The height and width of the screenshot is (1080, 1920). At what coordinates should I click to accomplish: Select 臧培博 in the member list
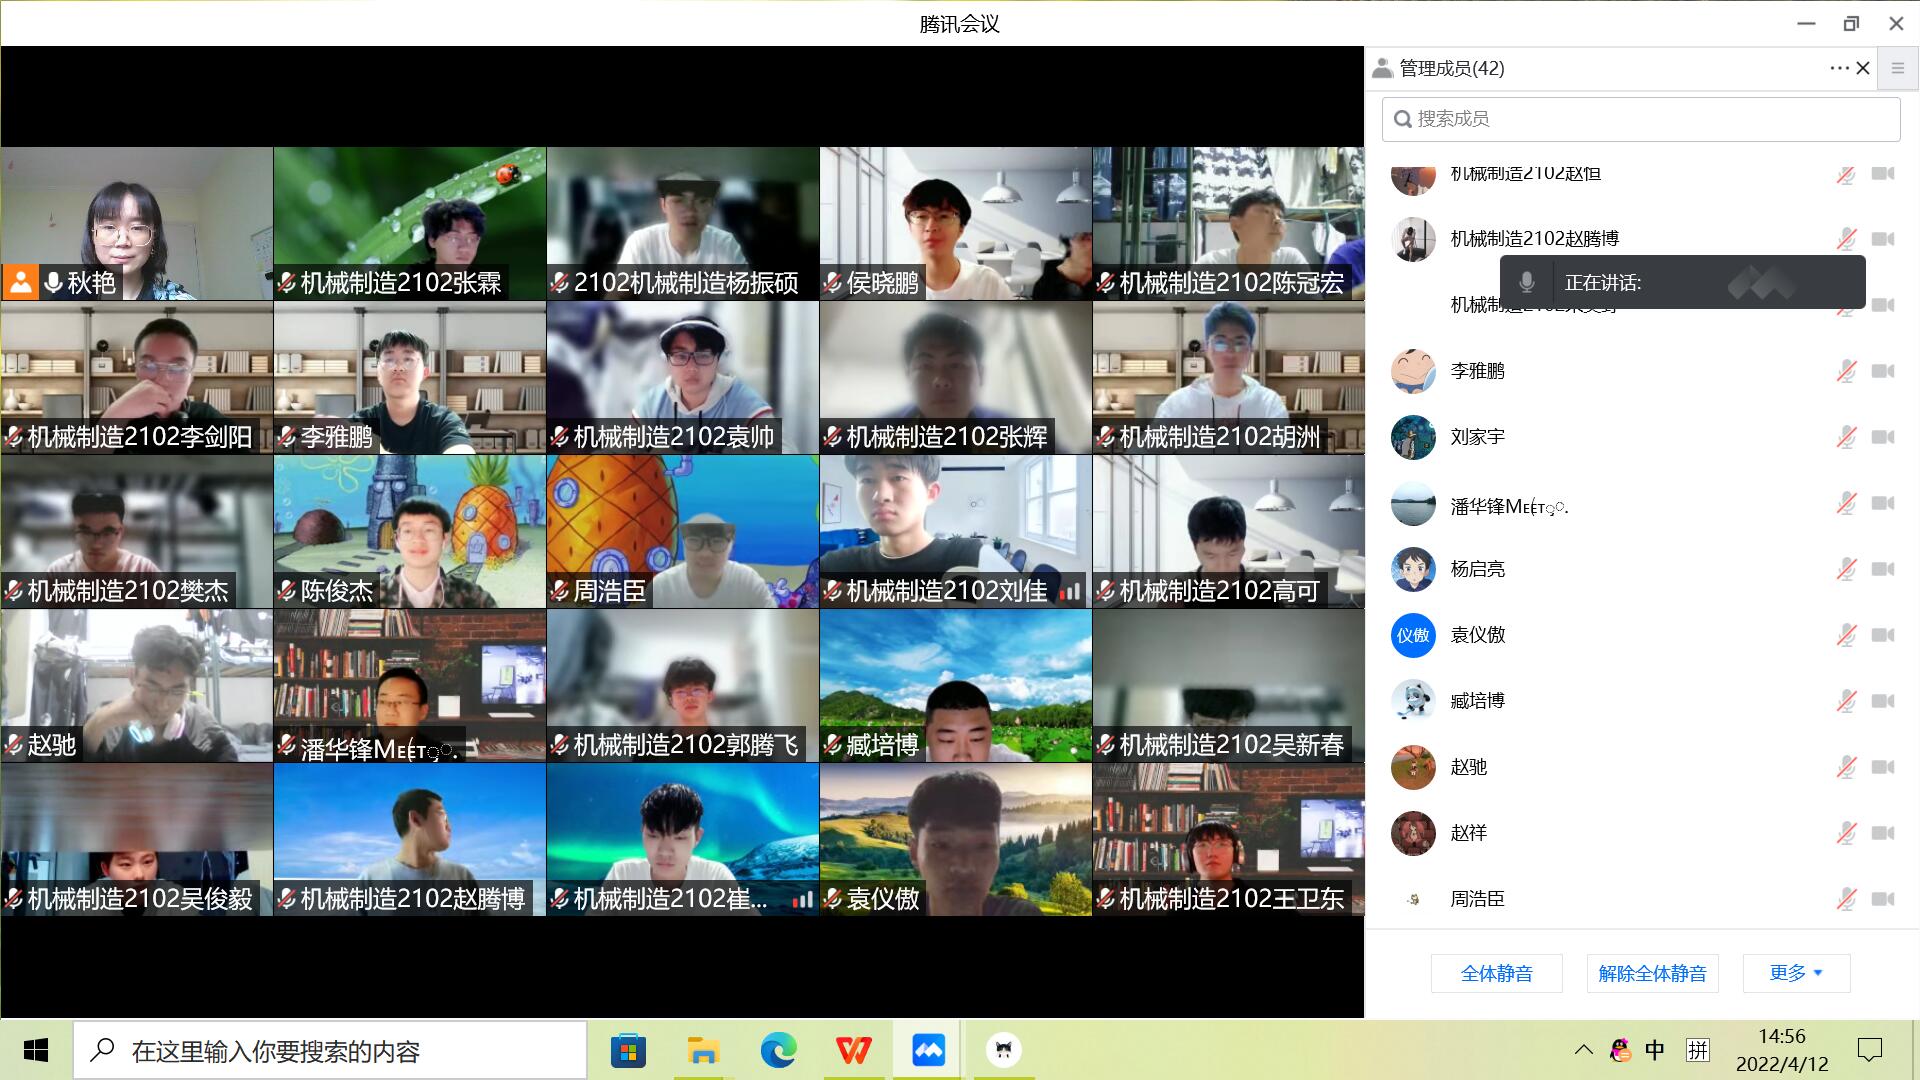1477,701
